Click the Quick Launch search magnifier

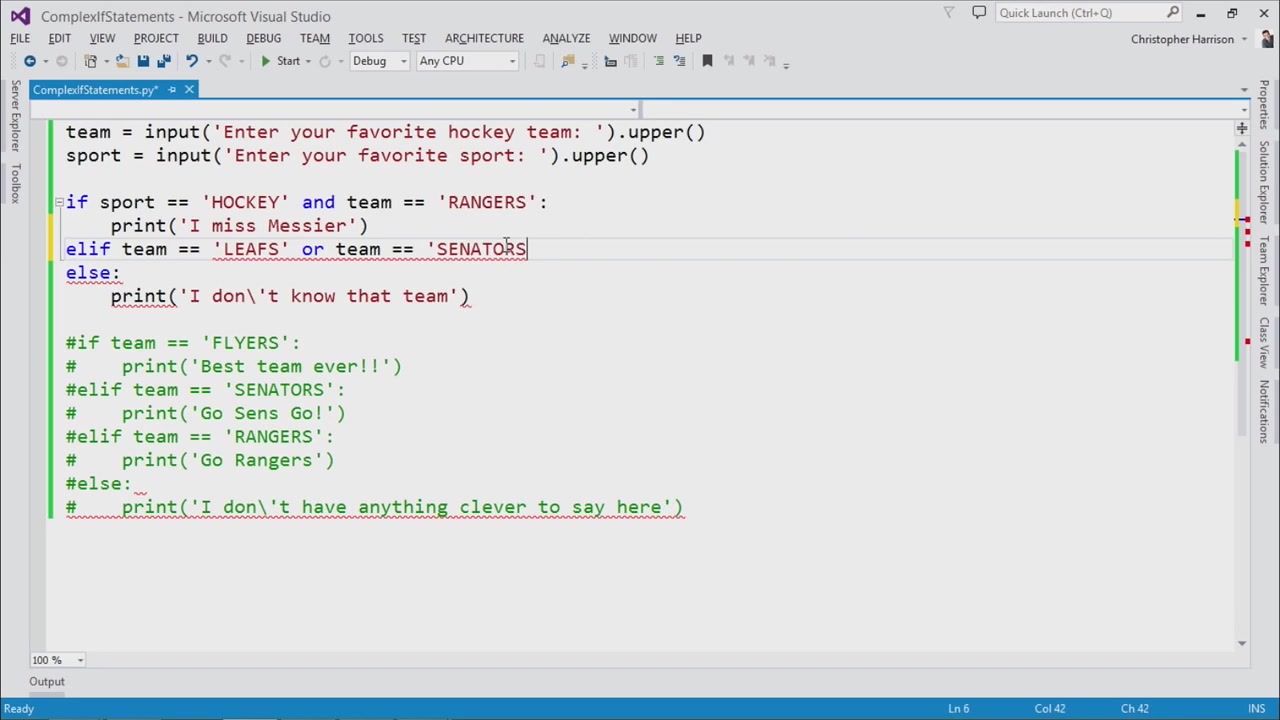click(x=1172, y=13)
